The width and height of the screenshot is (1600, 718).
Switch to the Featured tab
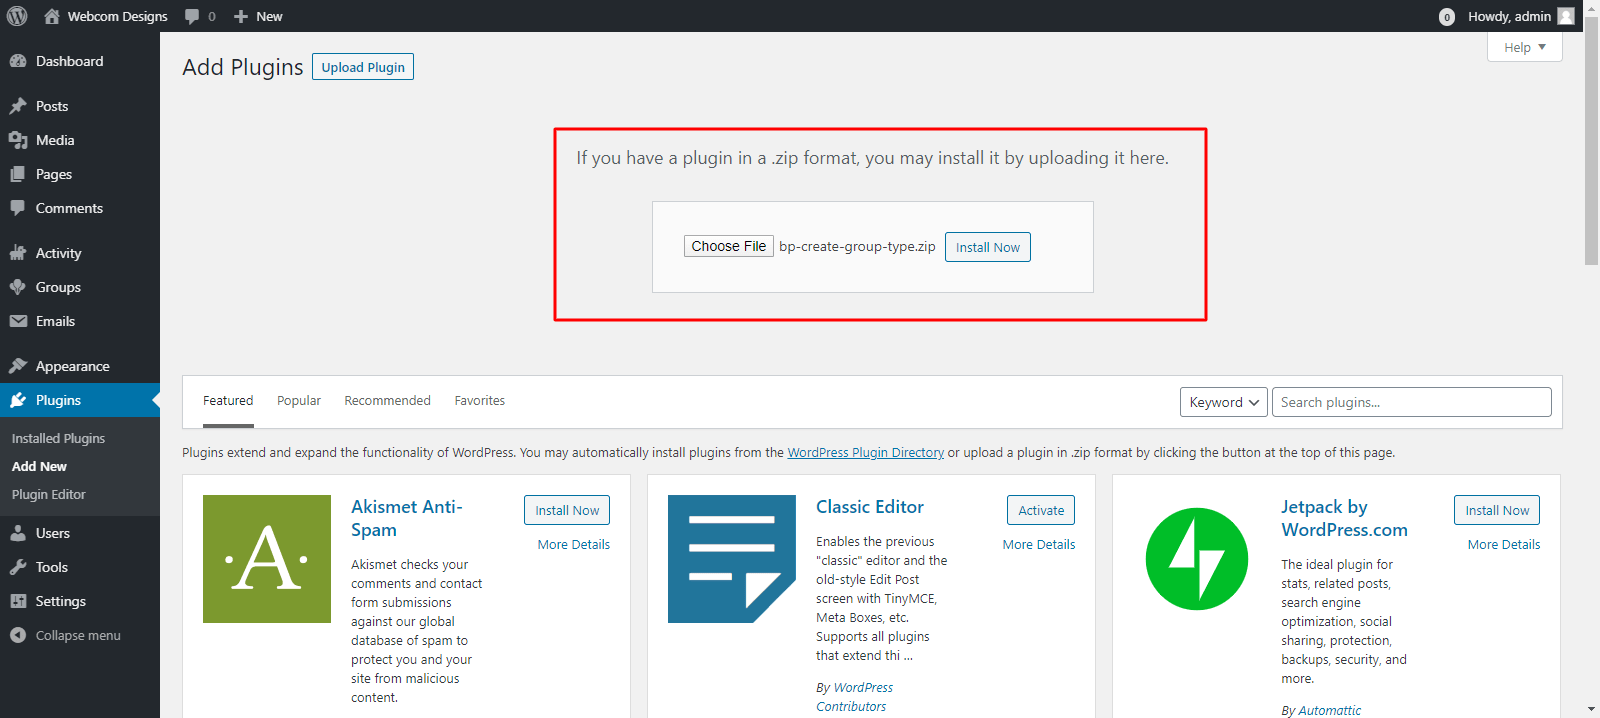pos(228,401)
